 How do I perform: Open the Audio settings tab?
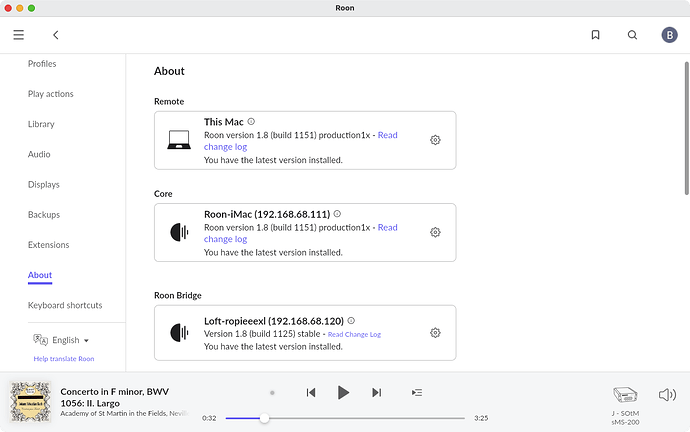39,154
